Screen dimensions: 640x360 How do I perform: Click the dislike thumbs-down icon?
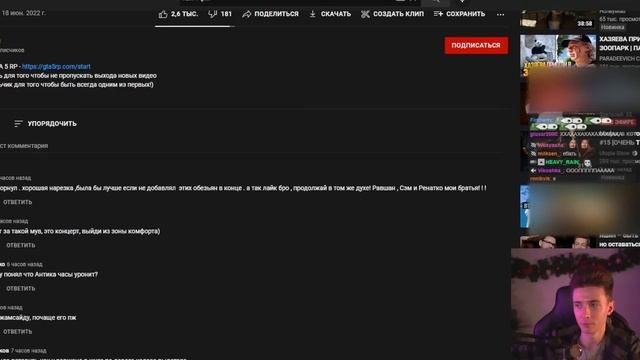pos(212,14)
